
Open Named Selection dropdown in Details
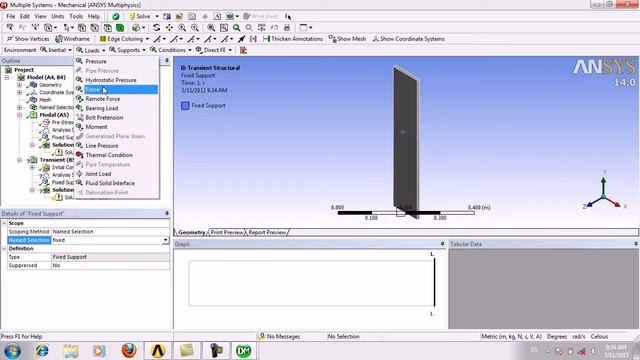click(x=165, y=240)
